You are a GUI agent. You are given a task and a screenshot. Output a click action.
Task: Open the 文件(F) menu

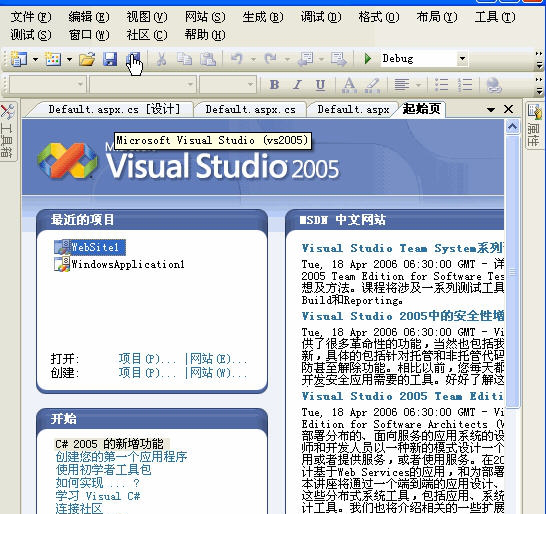(x=31, y=17)
